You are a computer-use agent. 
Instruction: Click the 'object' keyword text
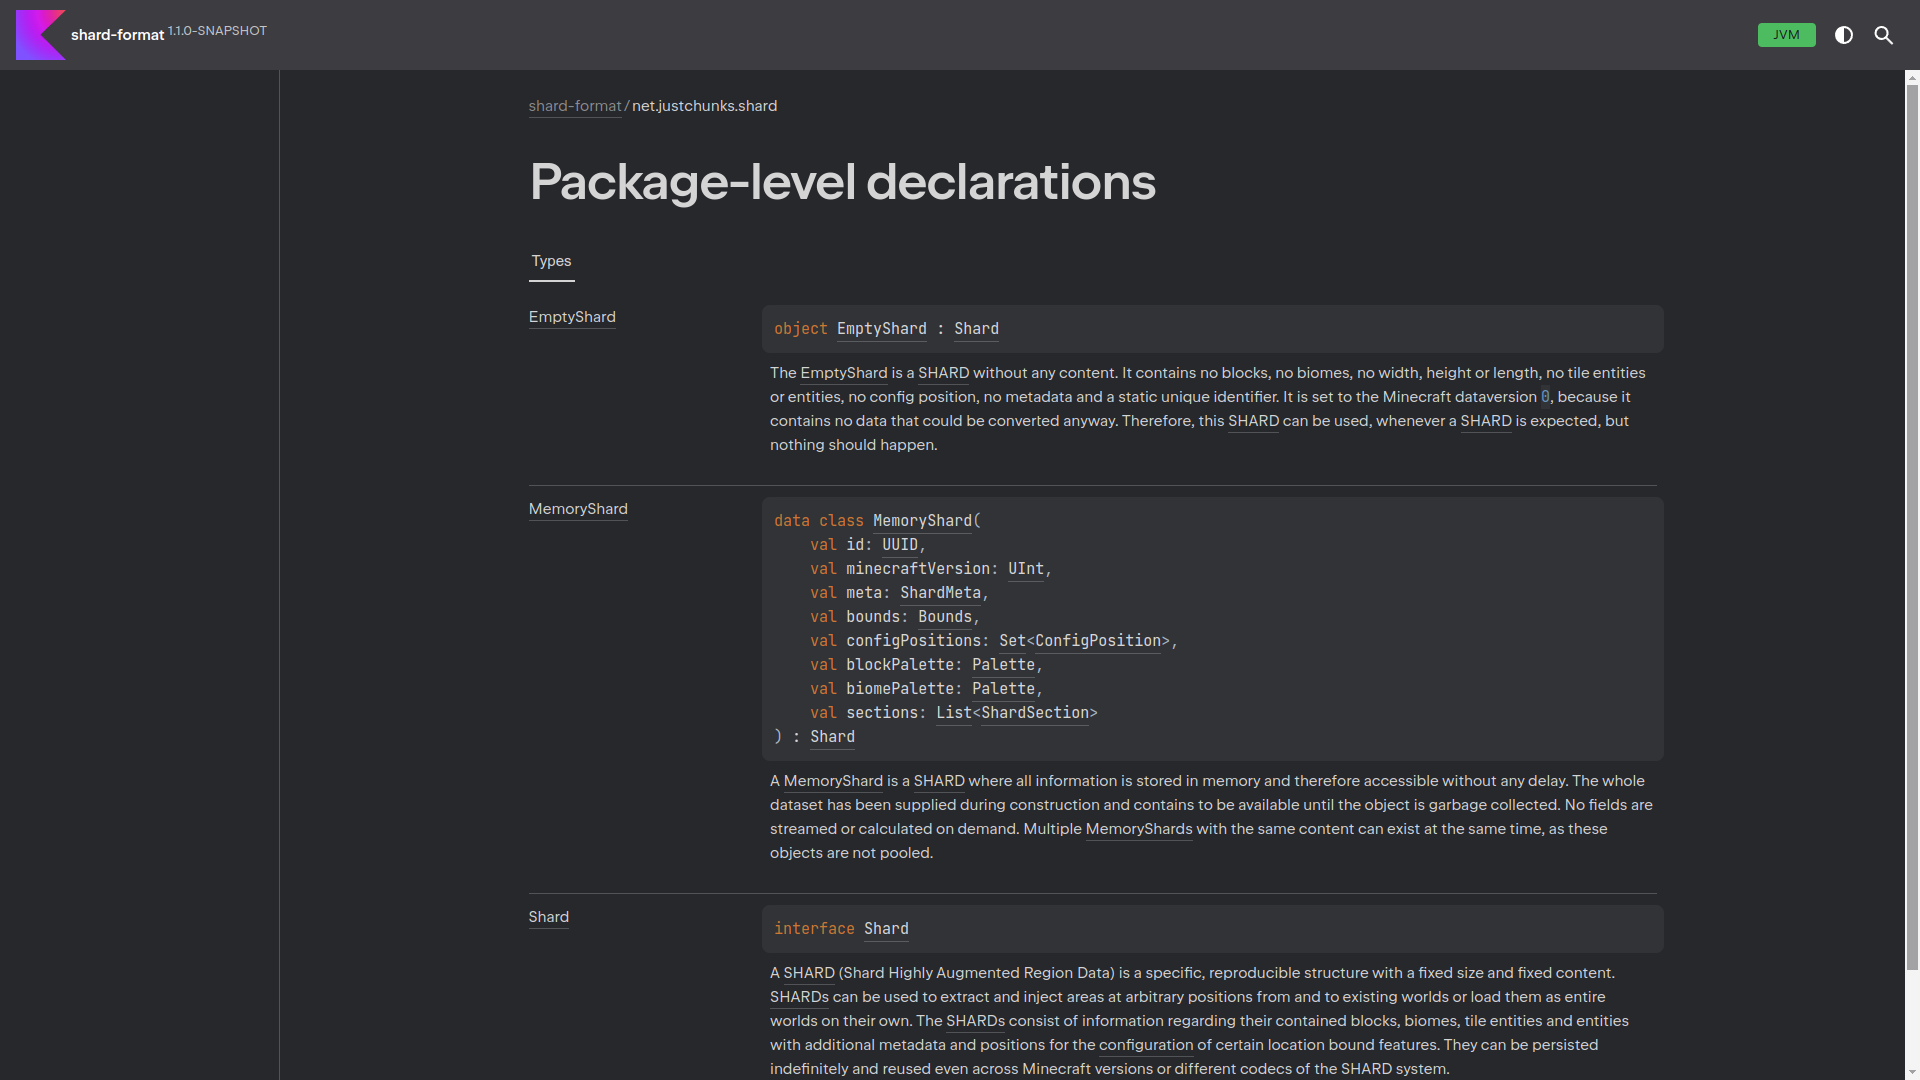801,329
